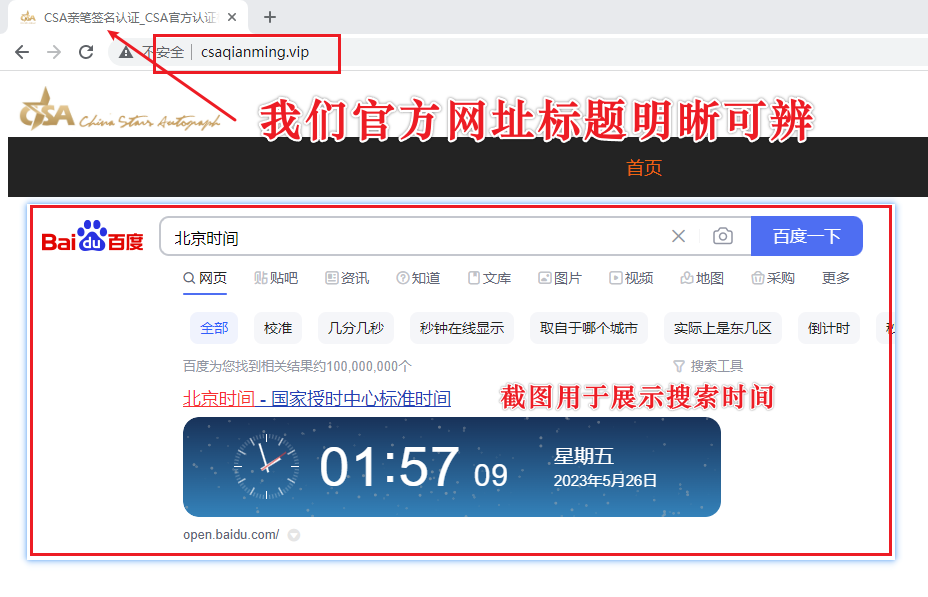Select the 校准 filter chip

point(278,328)
